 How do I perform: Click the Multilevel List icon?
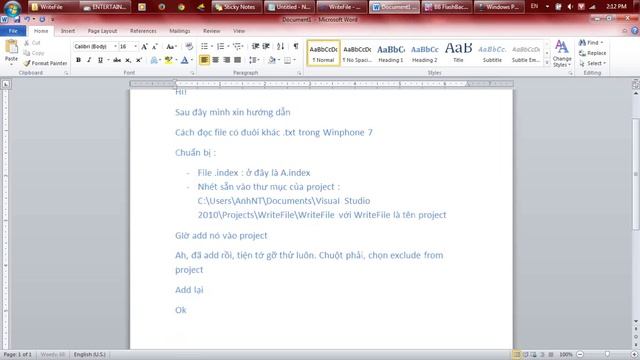(x=237, y=47)
